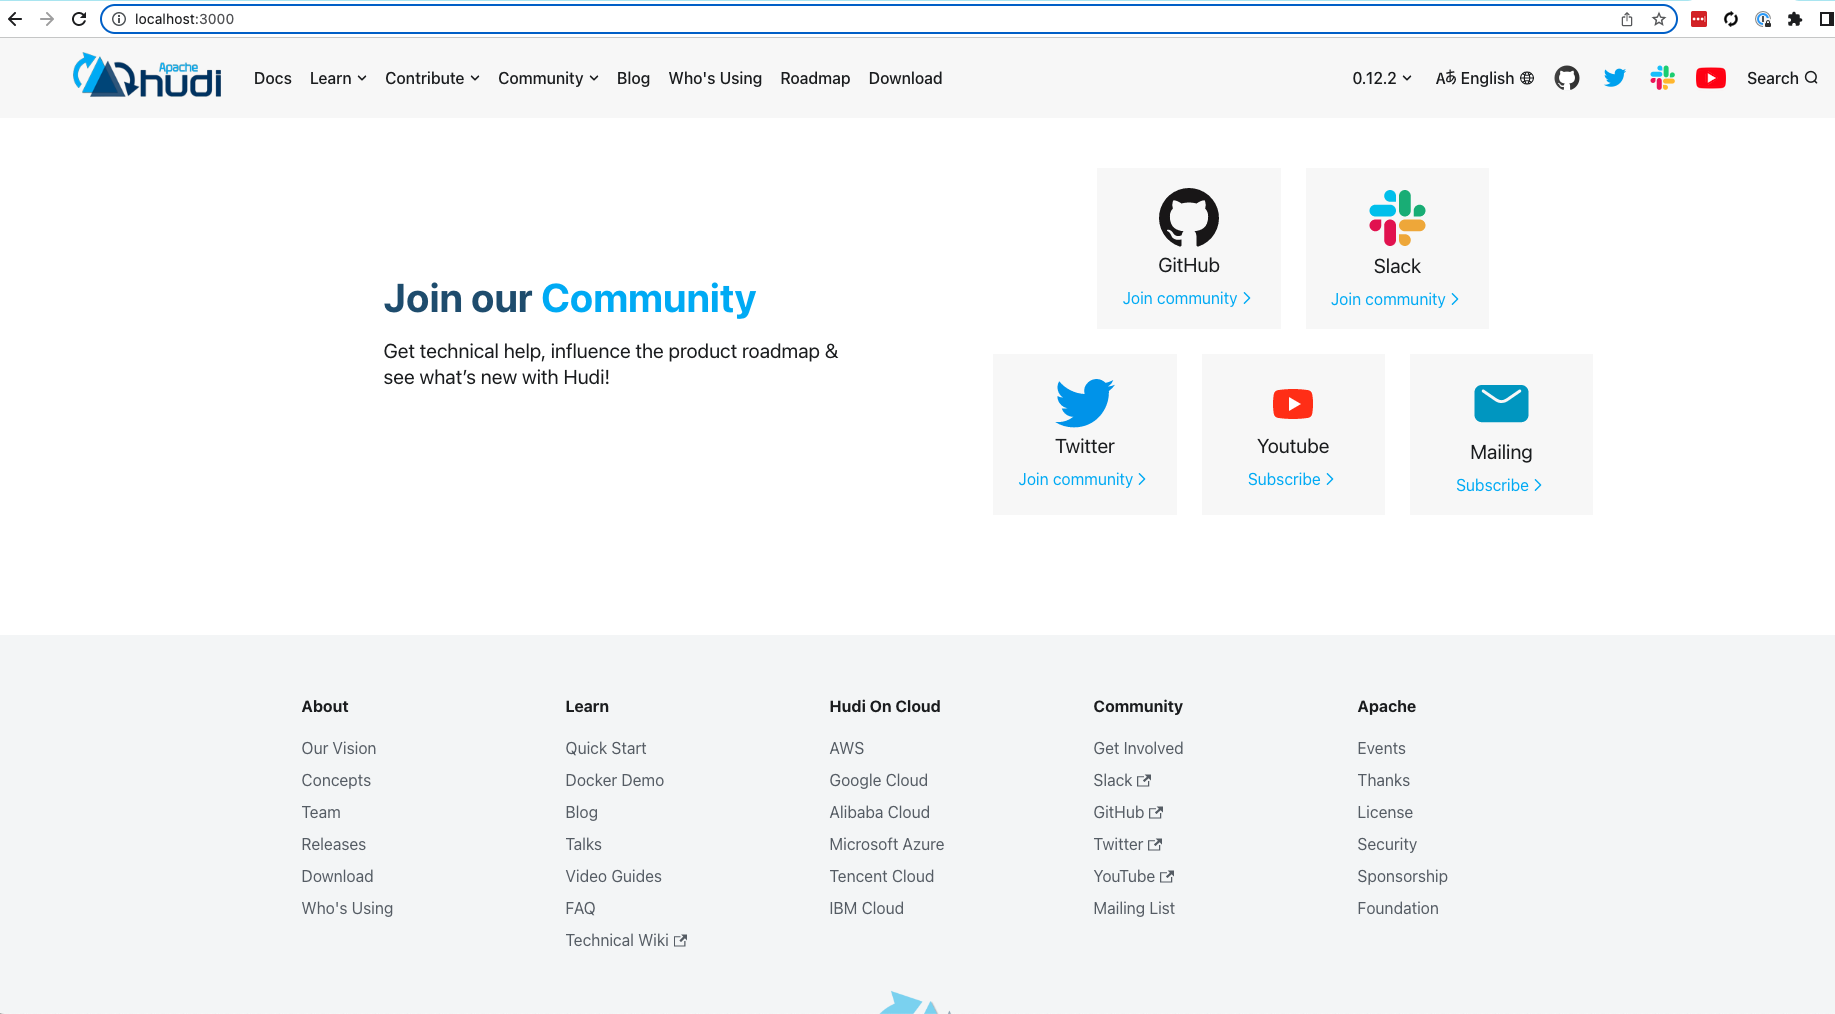
Task: Reload the page with the refresh icon
Action: click(79, 19)
